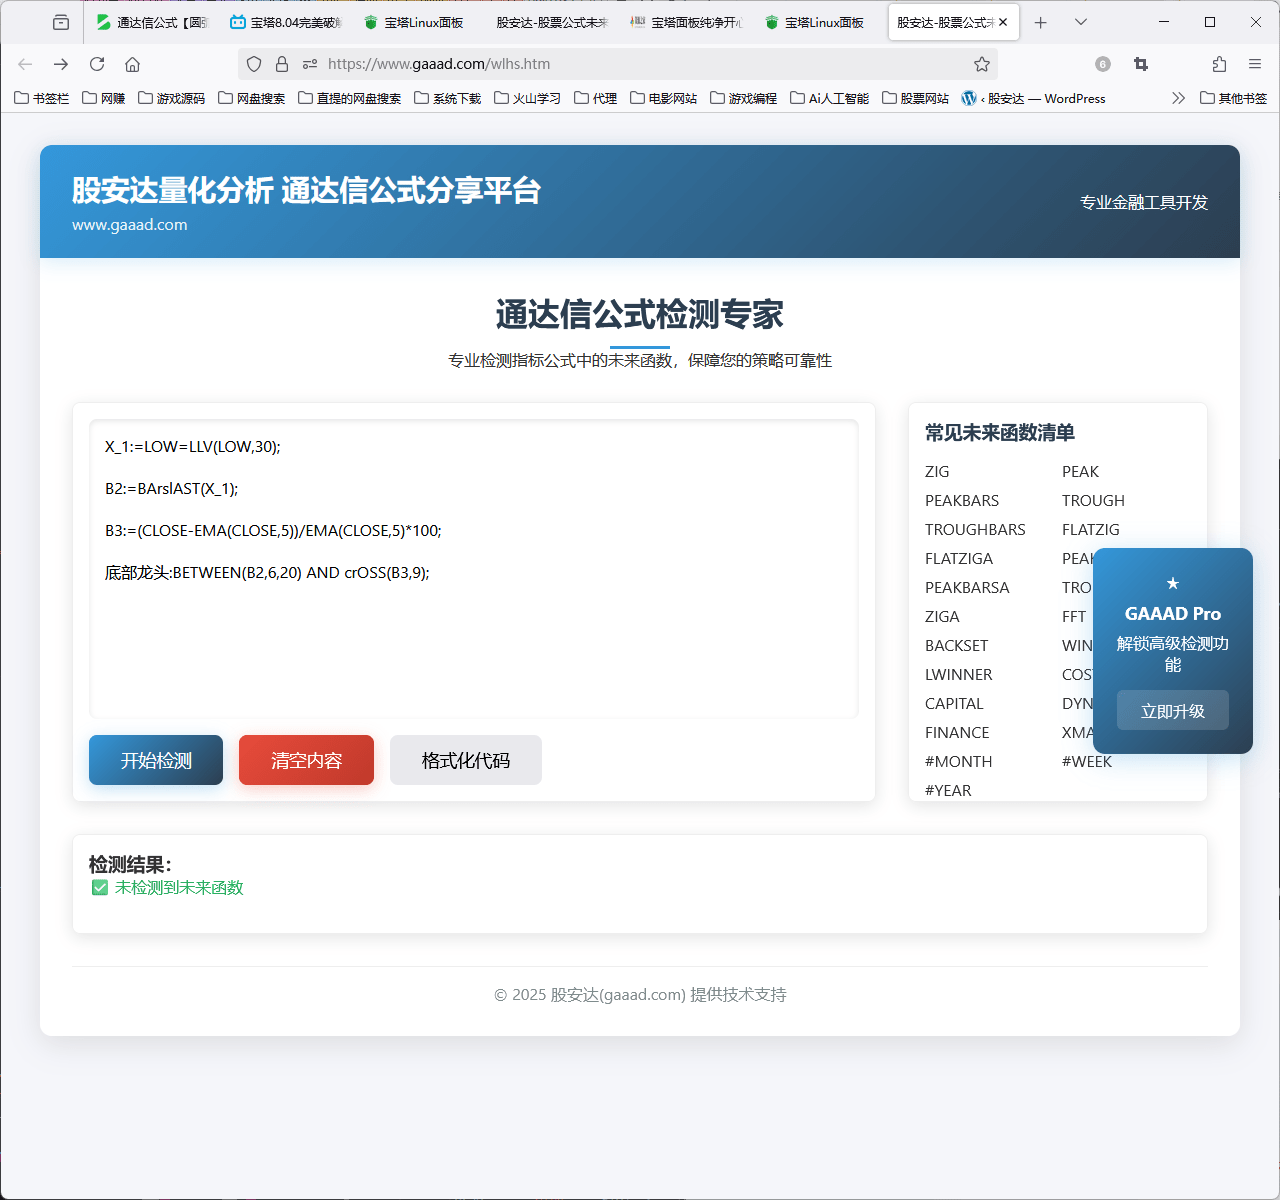Screen dimensions: 1280x1200
Task: Open the 直提的网盘搜索 bookmark folder
Action: coord(350,98)
